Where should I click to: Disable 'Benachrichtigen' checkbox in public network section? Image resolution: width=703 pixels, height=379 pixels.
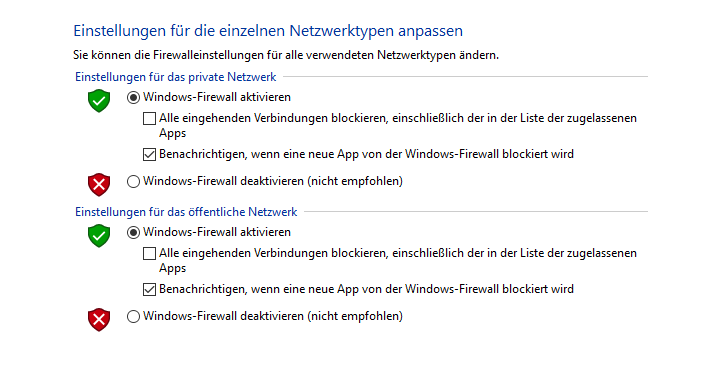click(149, 289)
